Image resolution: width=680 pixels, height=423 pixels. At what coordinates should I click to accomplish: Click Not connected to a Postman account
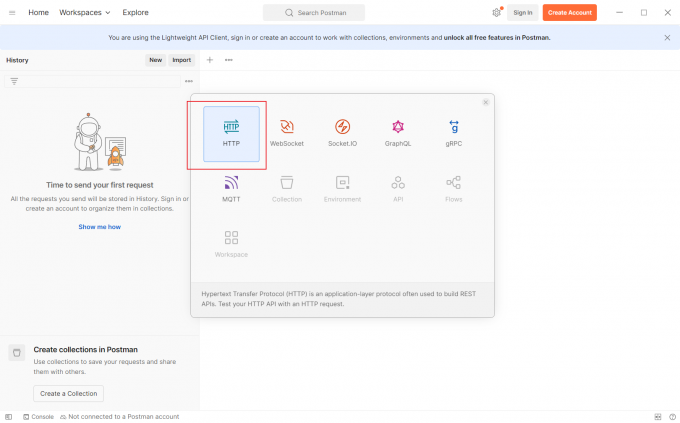[x=120, y=416]
